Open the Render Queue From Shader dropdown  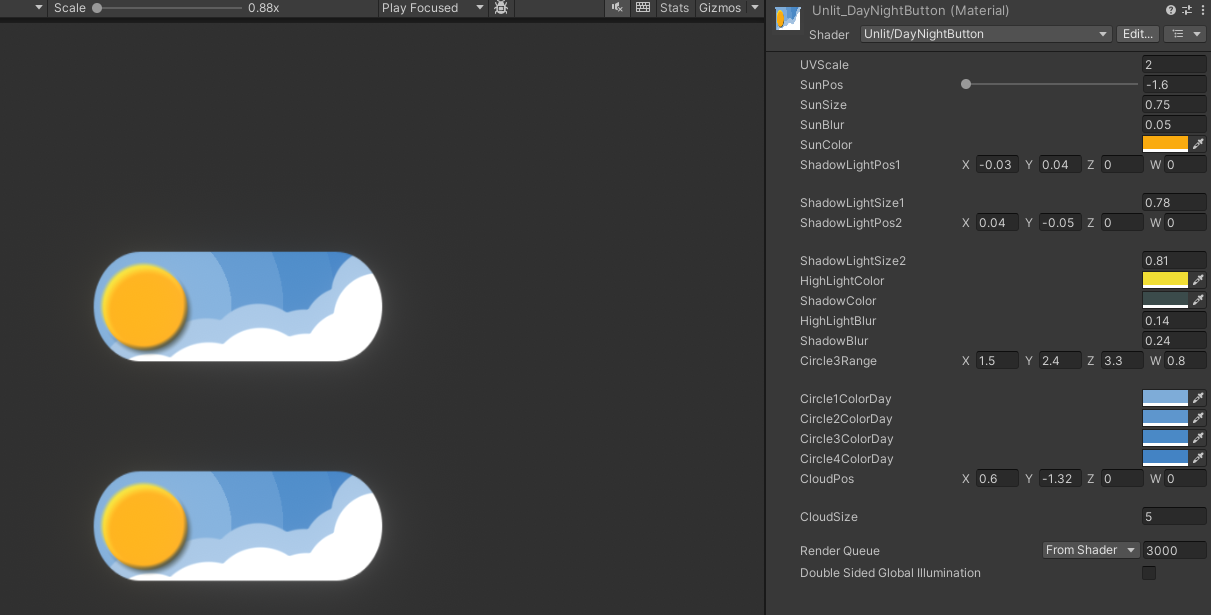(x=1090, y=550)
